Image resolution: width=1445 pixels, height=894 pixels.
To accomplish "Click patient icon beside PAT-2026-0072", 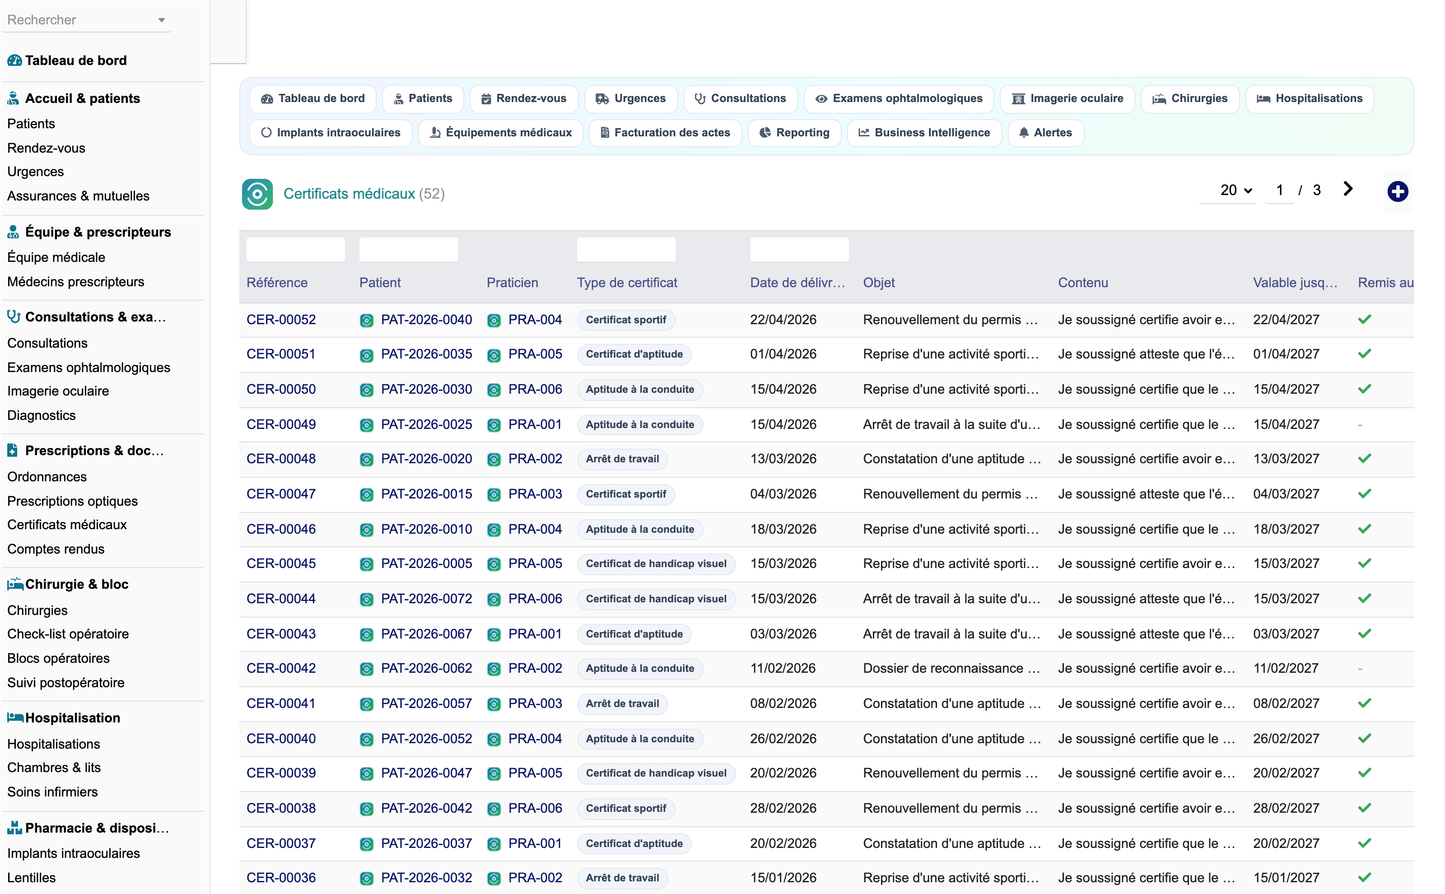I will [367, 600].
